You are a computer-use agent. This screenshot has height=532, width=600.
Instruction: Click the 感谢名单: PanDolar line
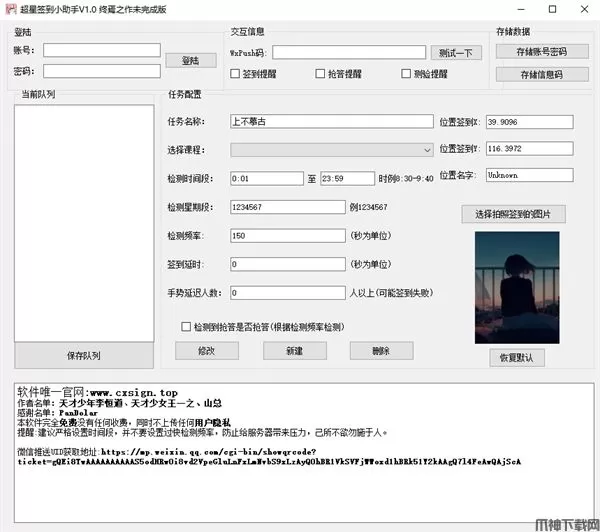tap(57, 413)
